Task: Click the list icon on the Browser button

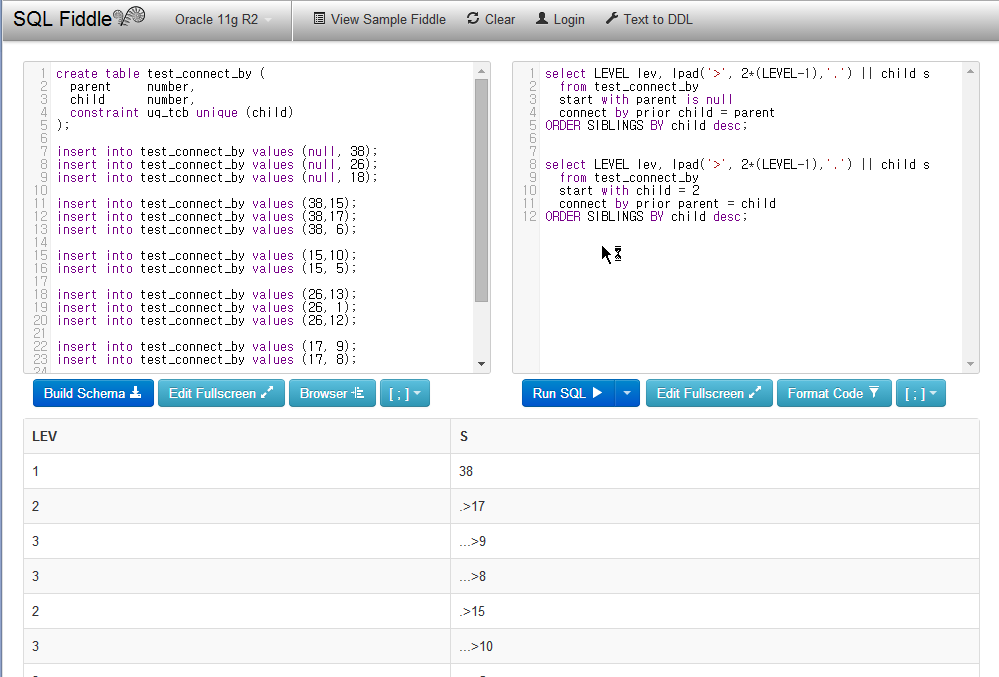Action: coord(357,393)
